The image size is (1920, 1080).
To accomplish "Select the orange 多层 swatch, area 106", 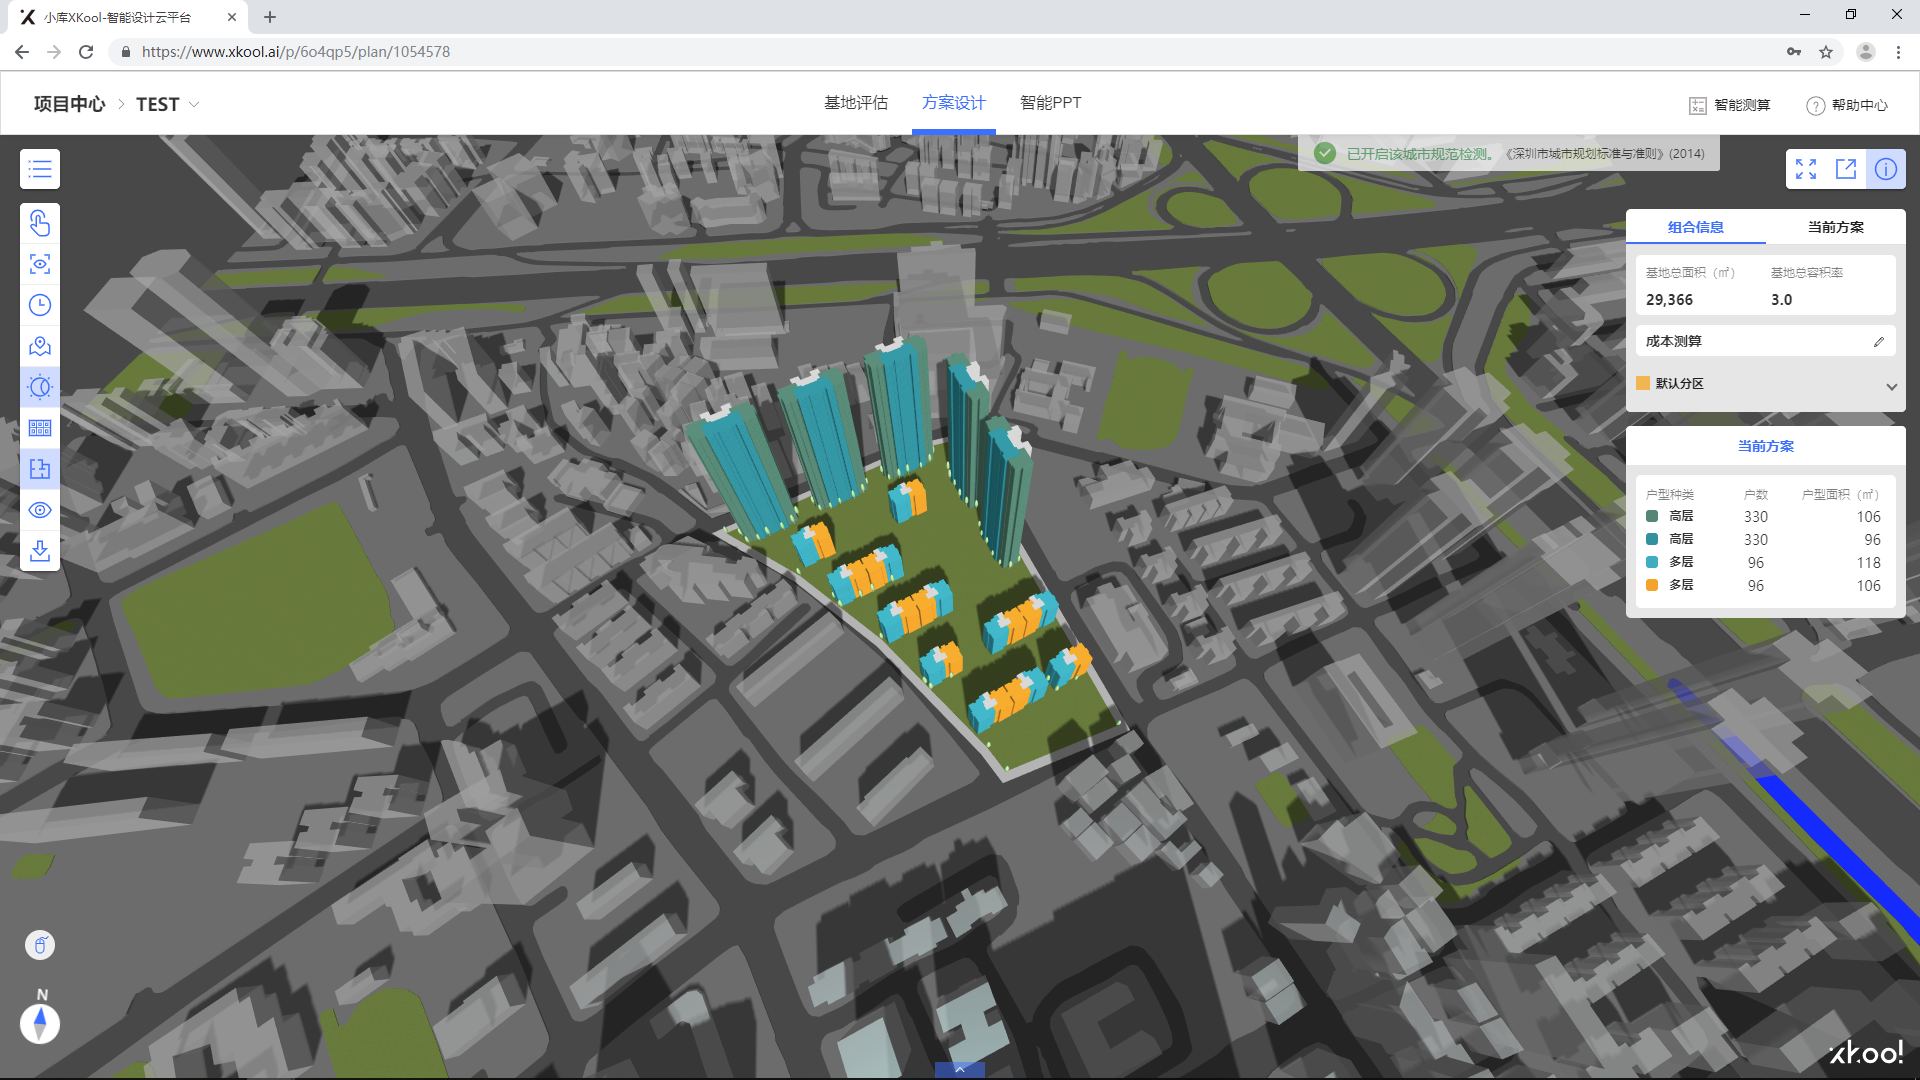I will point(1652,585).
